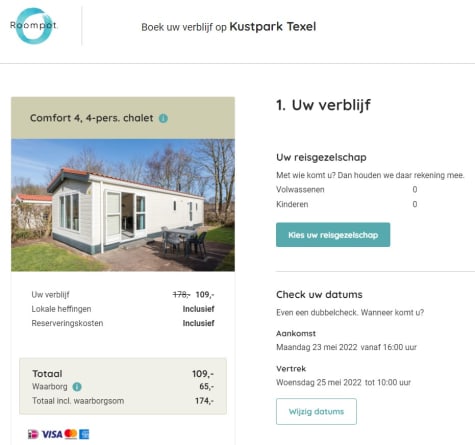Viewport: 475px width, 445px height.
Task: Click the Vertrek date Woensdag 25 mei 2022
Action: 319,382
